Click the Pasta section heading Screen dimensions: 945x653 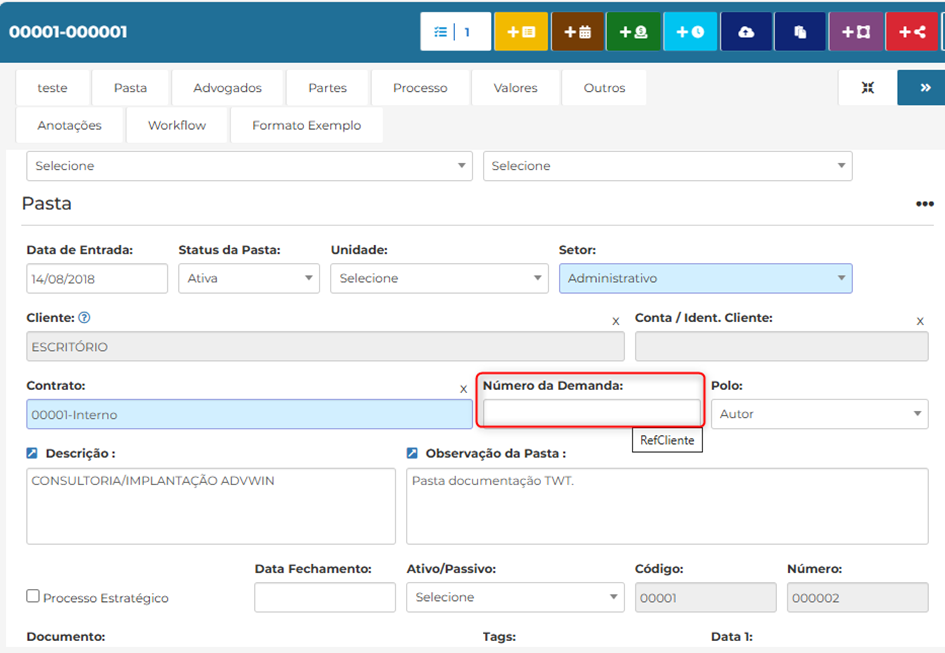point(46,204)
